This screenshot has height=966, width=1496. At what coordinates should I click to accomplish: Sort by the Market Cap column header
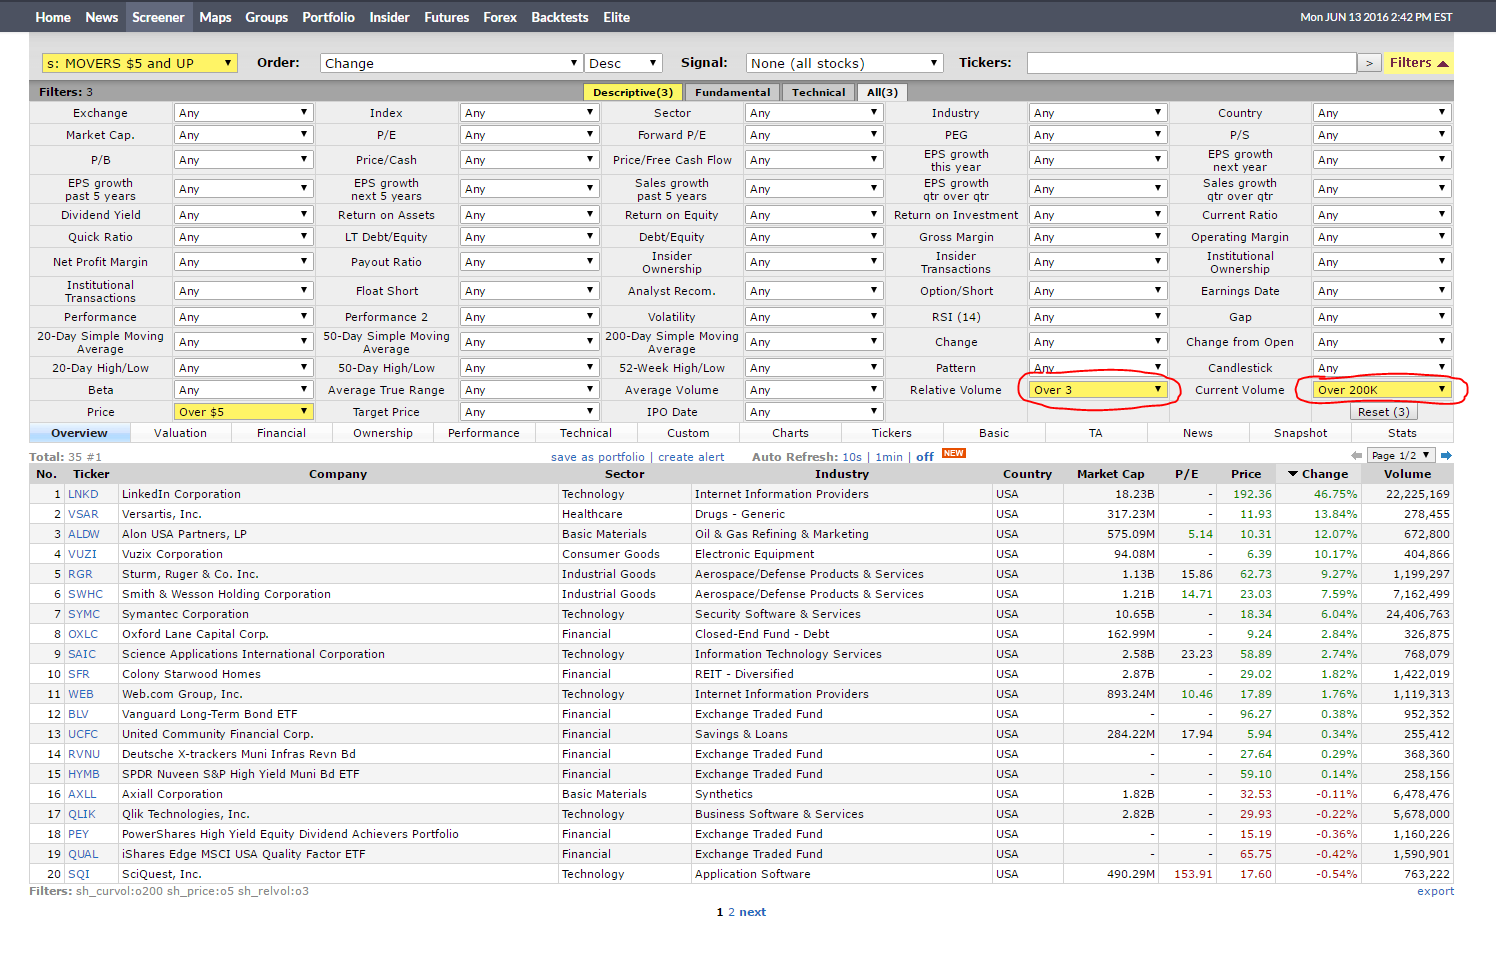1110,474
